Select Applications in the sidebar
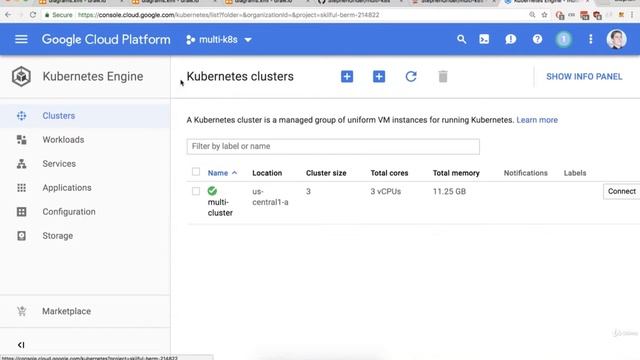This screenshot has width=640, height=360. click(x=67, y=188)
